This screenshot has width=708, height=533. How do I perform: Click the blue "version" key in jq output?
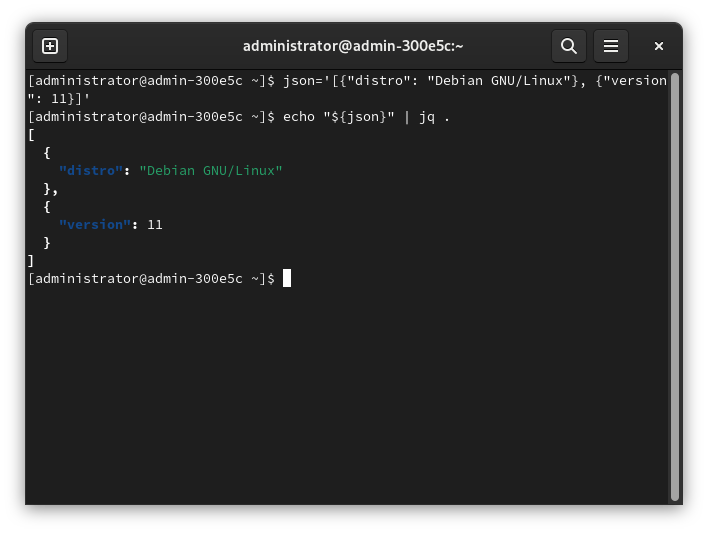(x=95, y=224)
